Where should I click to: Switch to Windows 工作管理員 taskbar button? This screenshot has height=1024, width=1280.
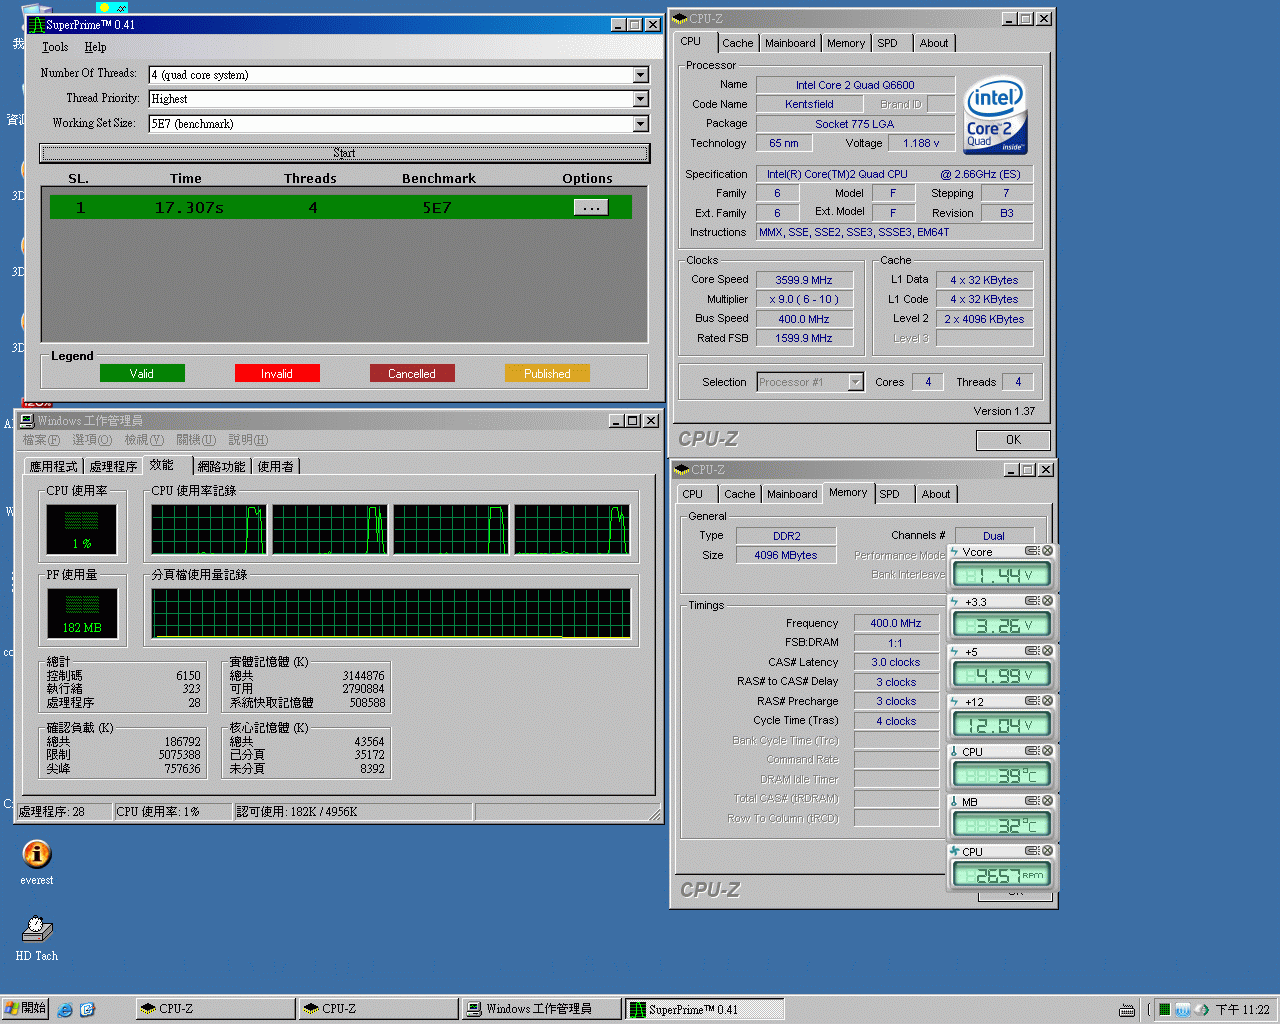[x=540, y=1009]
